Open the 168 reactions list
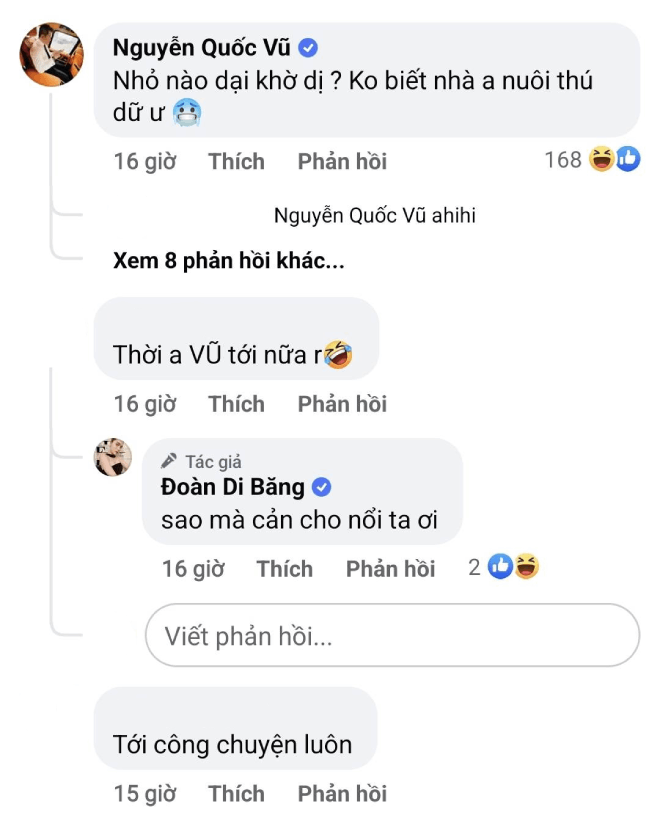This screenshot has height=818, width=660. click(566, 159)
